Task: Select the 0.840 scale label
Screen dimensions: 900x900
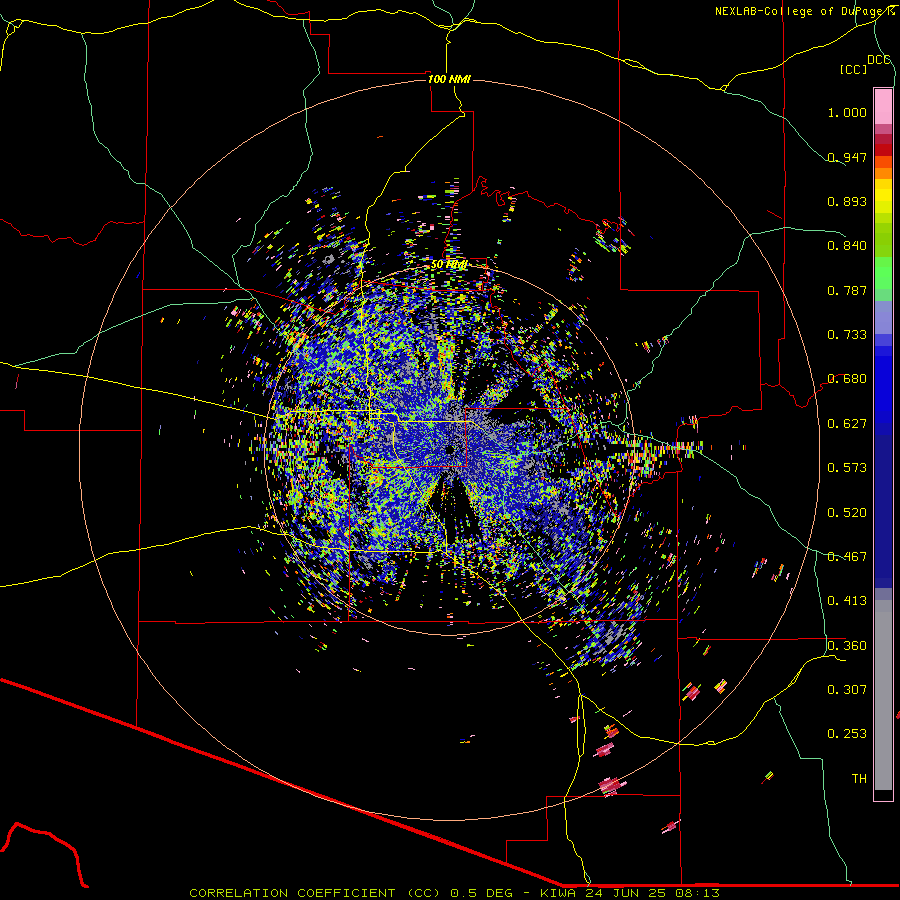Action: [x=847, y=246]
